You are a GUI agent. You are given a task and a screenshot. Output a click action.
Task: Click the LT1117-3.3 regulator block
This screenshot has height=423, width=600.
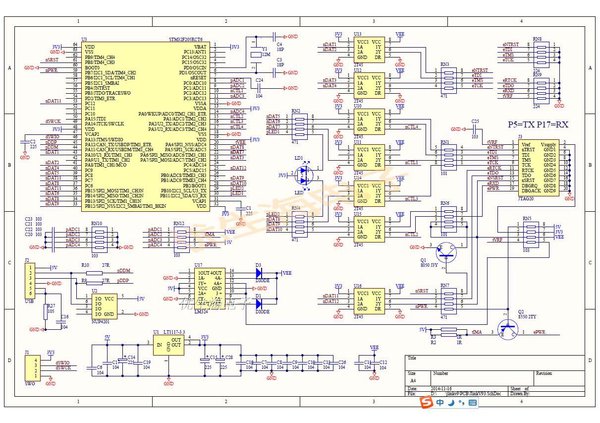pos(169,346)
